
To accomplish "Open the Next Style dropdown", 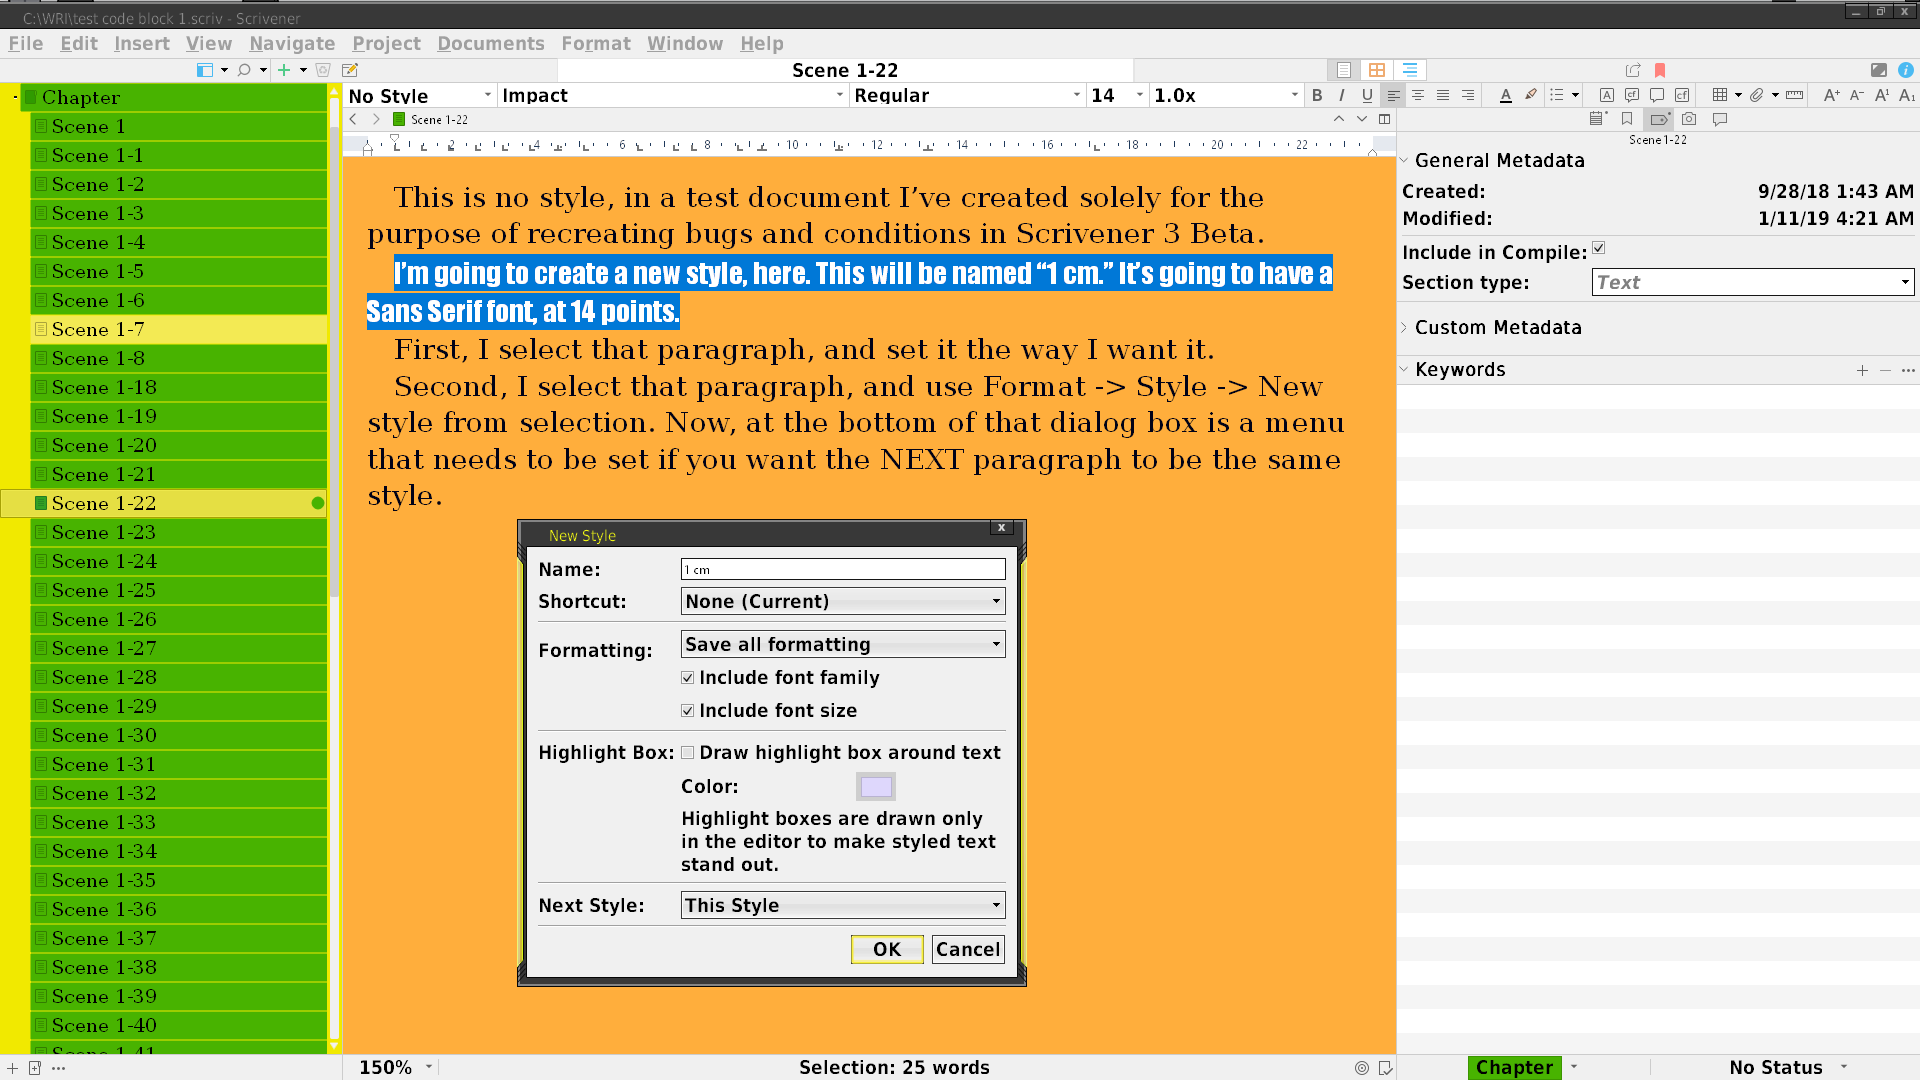I will (843, 905).
